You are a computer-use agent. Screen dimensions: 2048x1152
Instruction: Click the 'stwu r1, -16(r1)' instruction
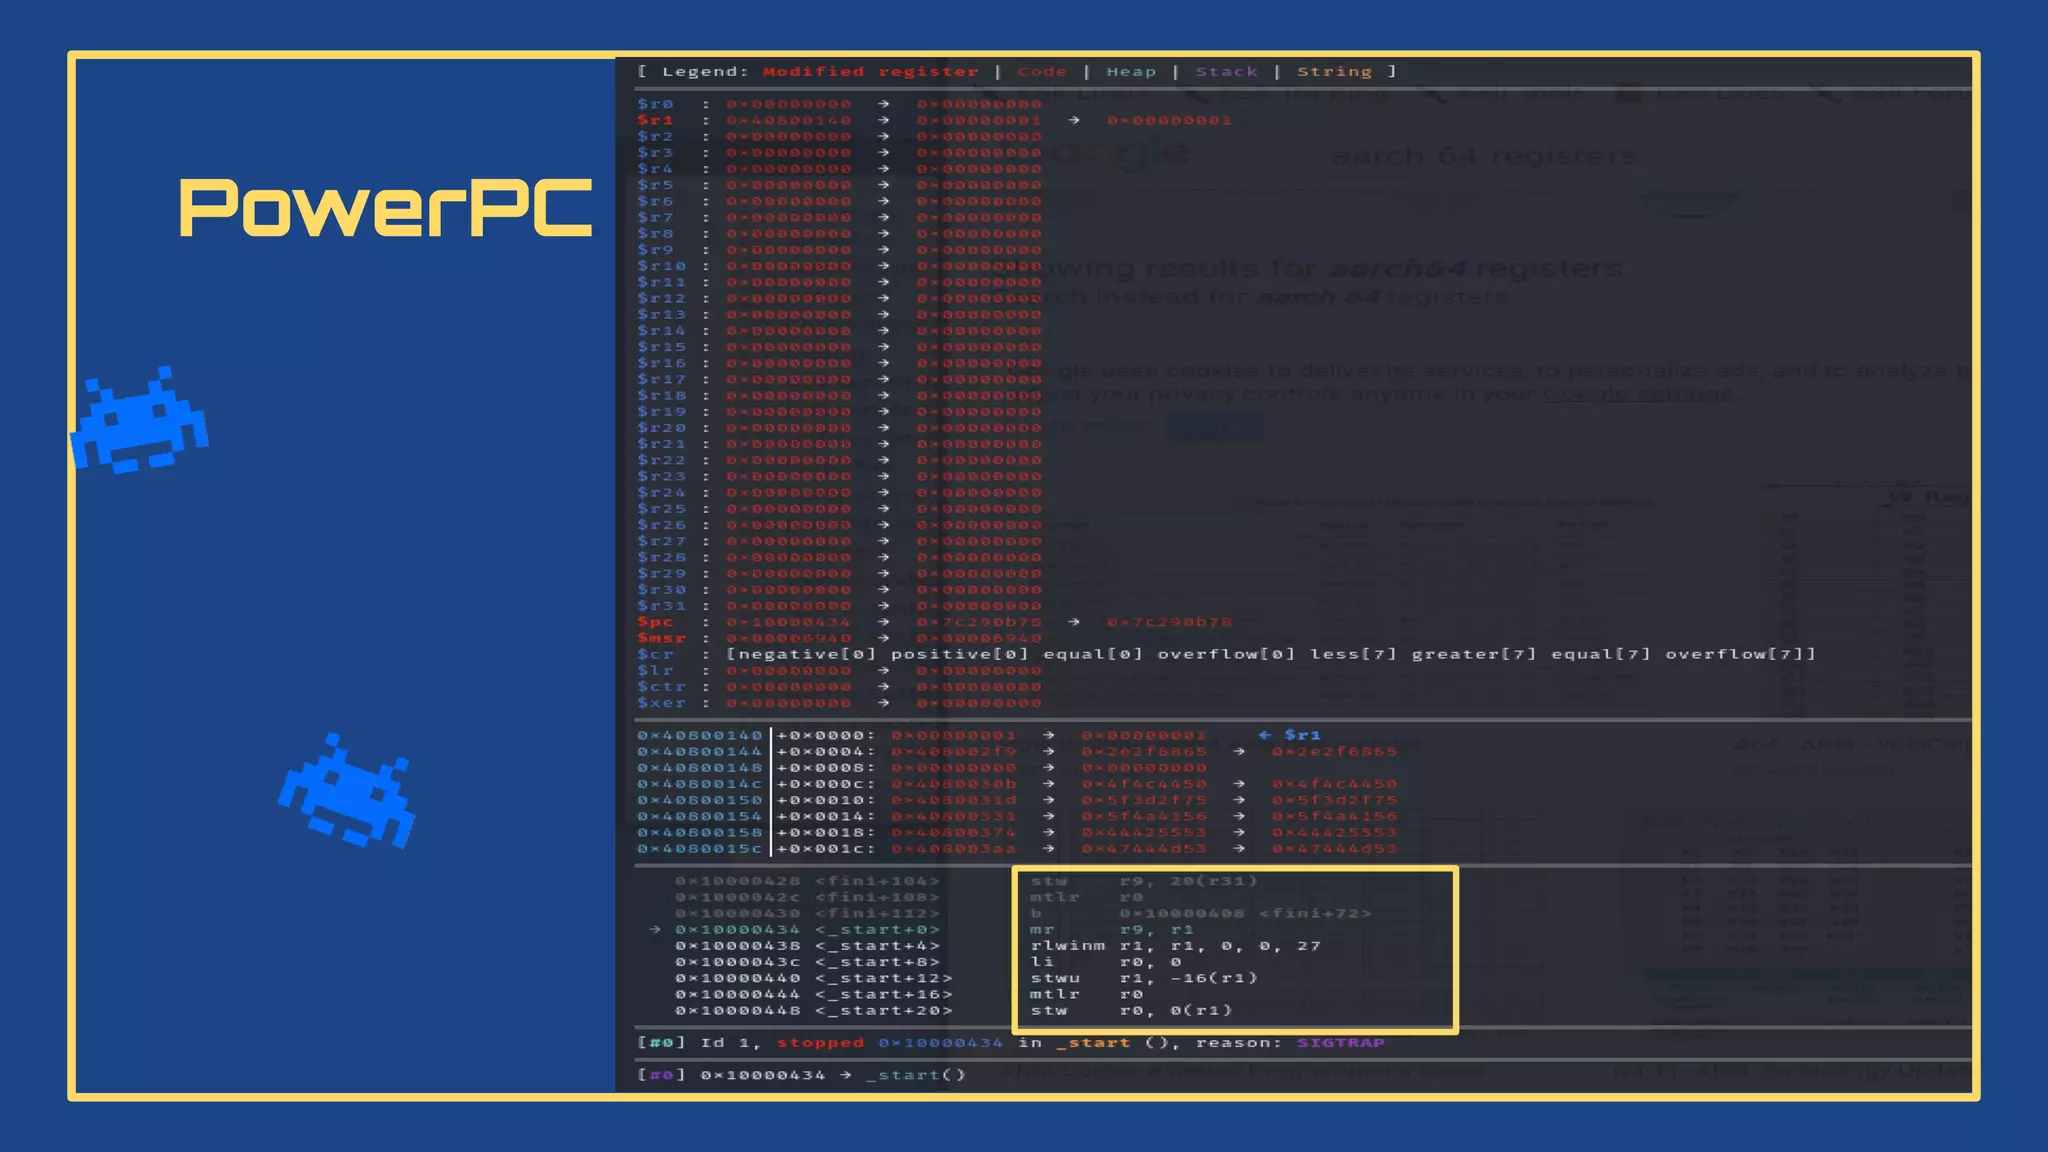pos(1143,978)
